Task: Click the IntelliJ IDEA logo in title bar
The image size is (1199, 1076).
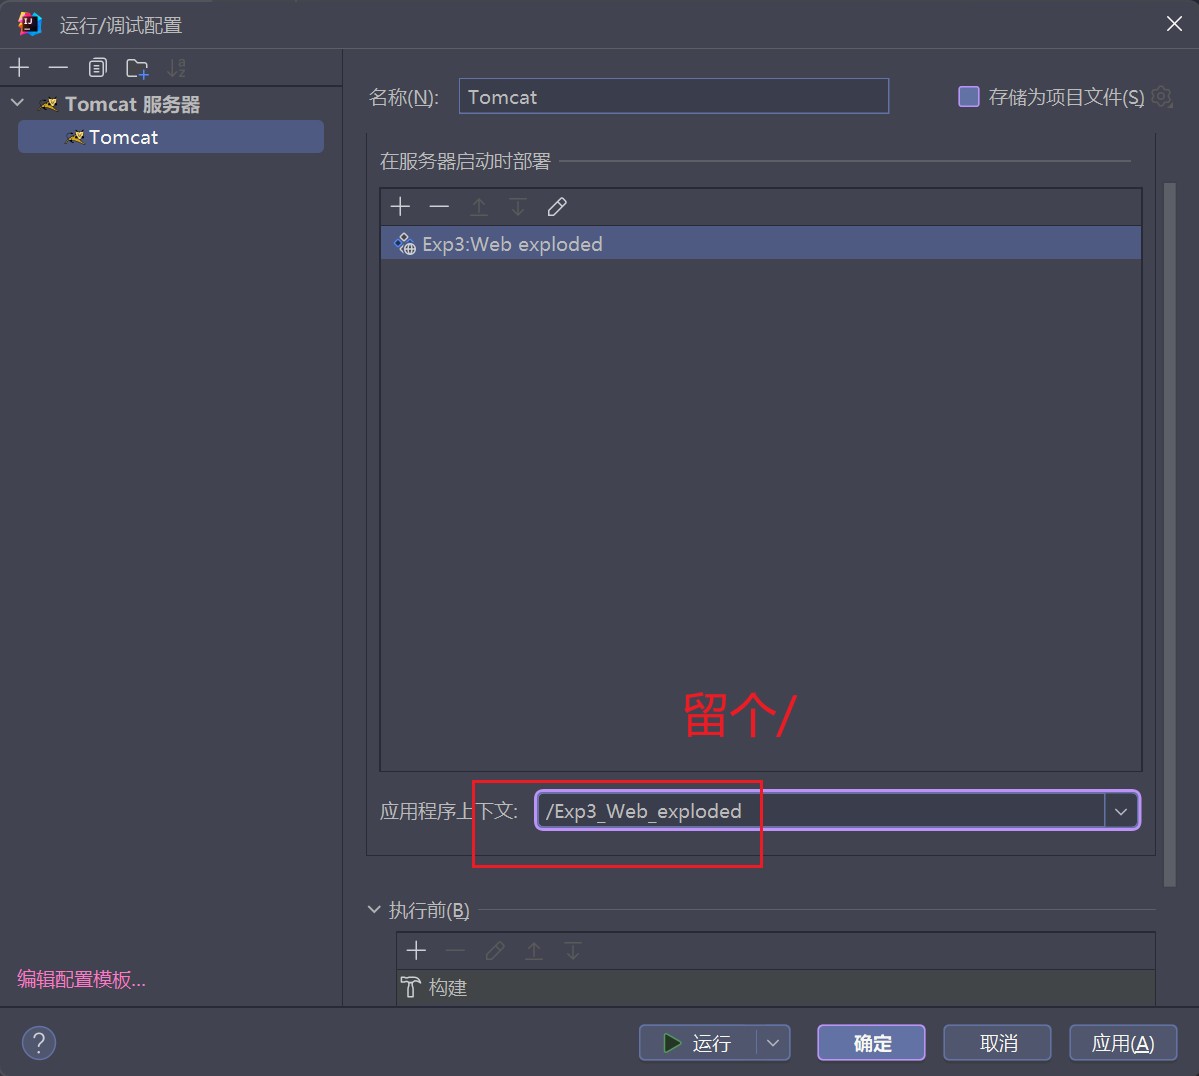Action: coord(29,24)
